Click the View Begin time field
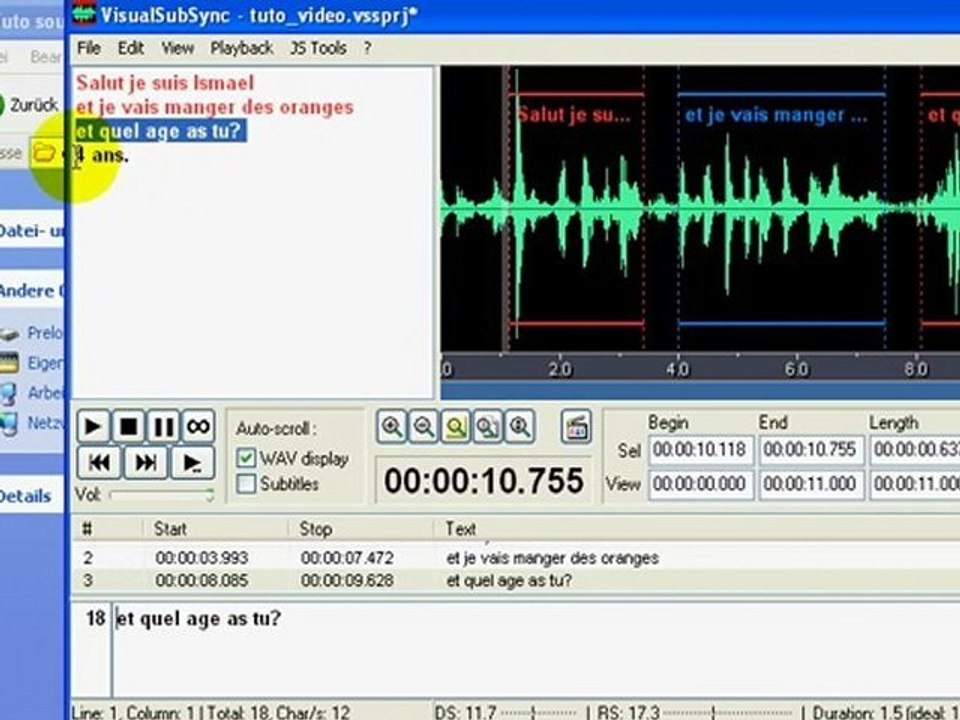The height and width of the screenshot is (720, 960). pyautogui.click(x=701, y=484)
